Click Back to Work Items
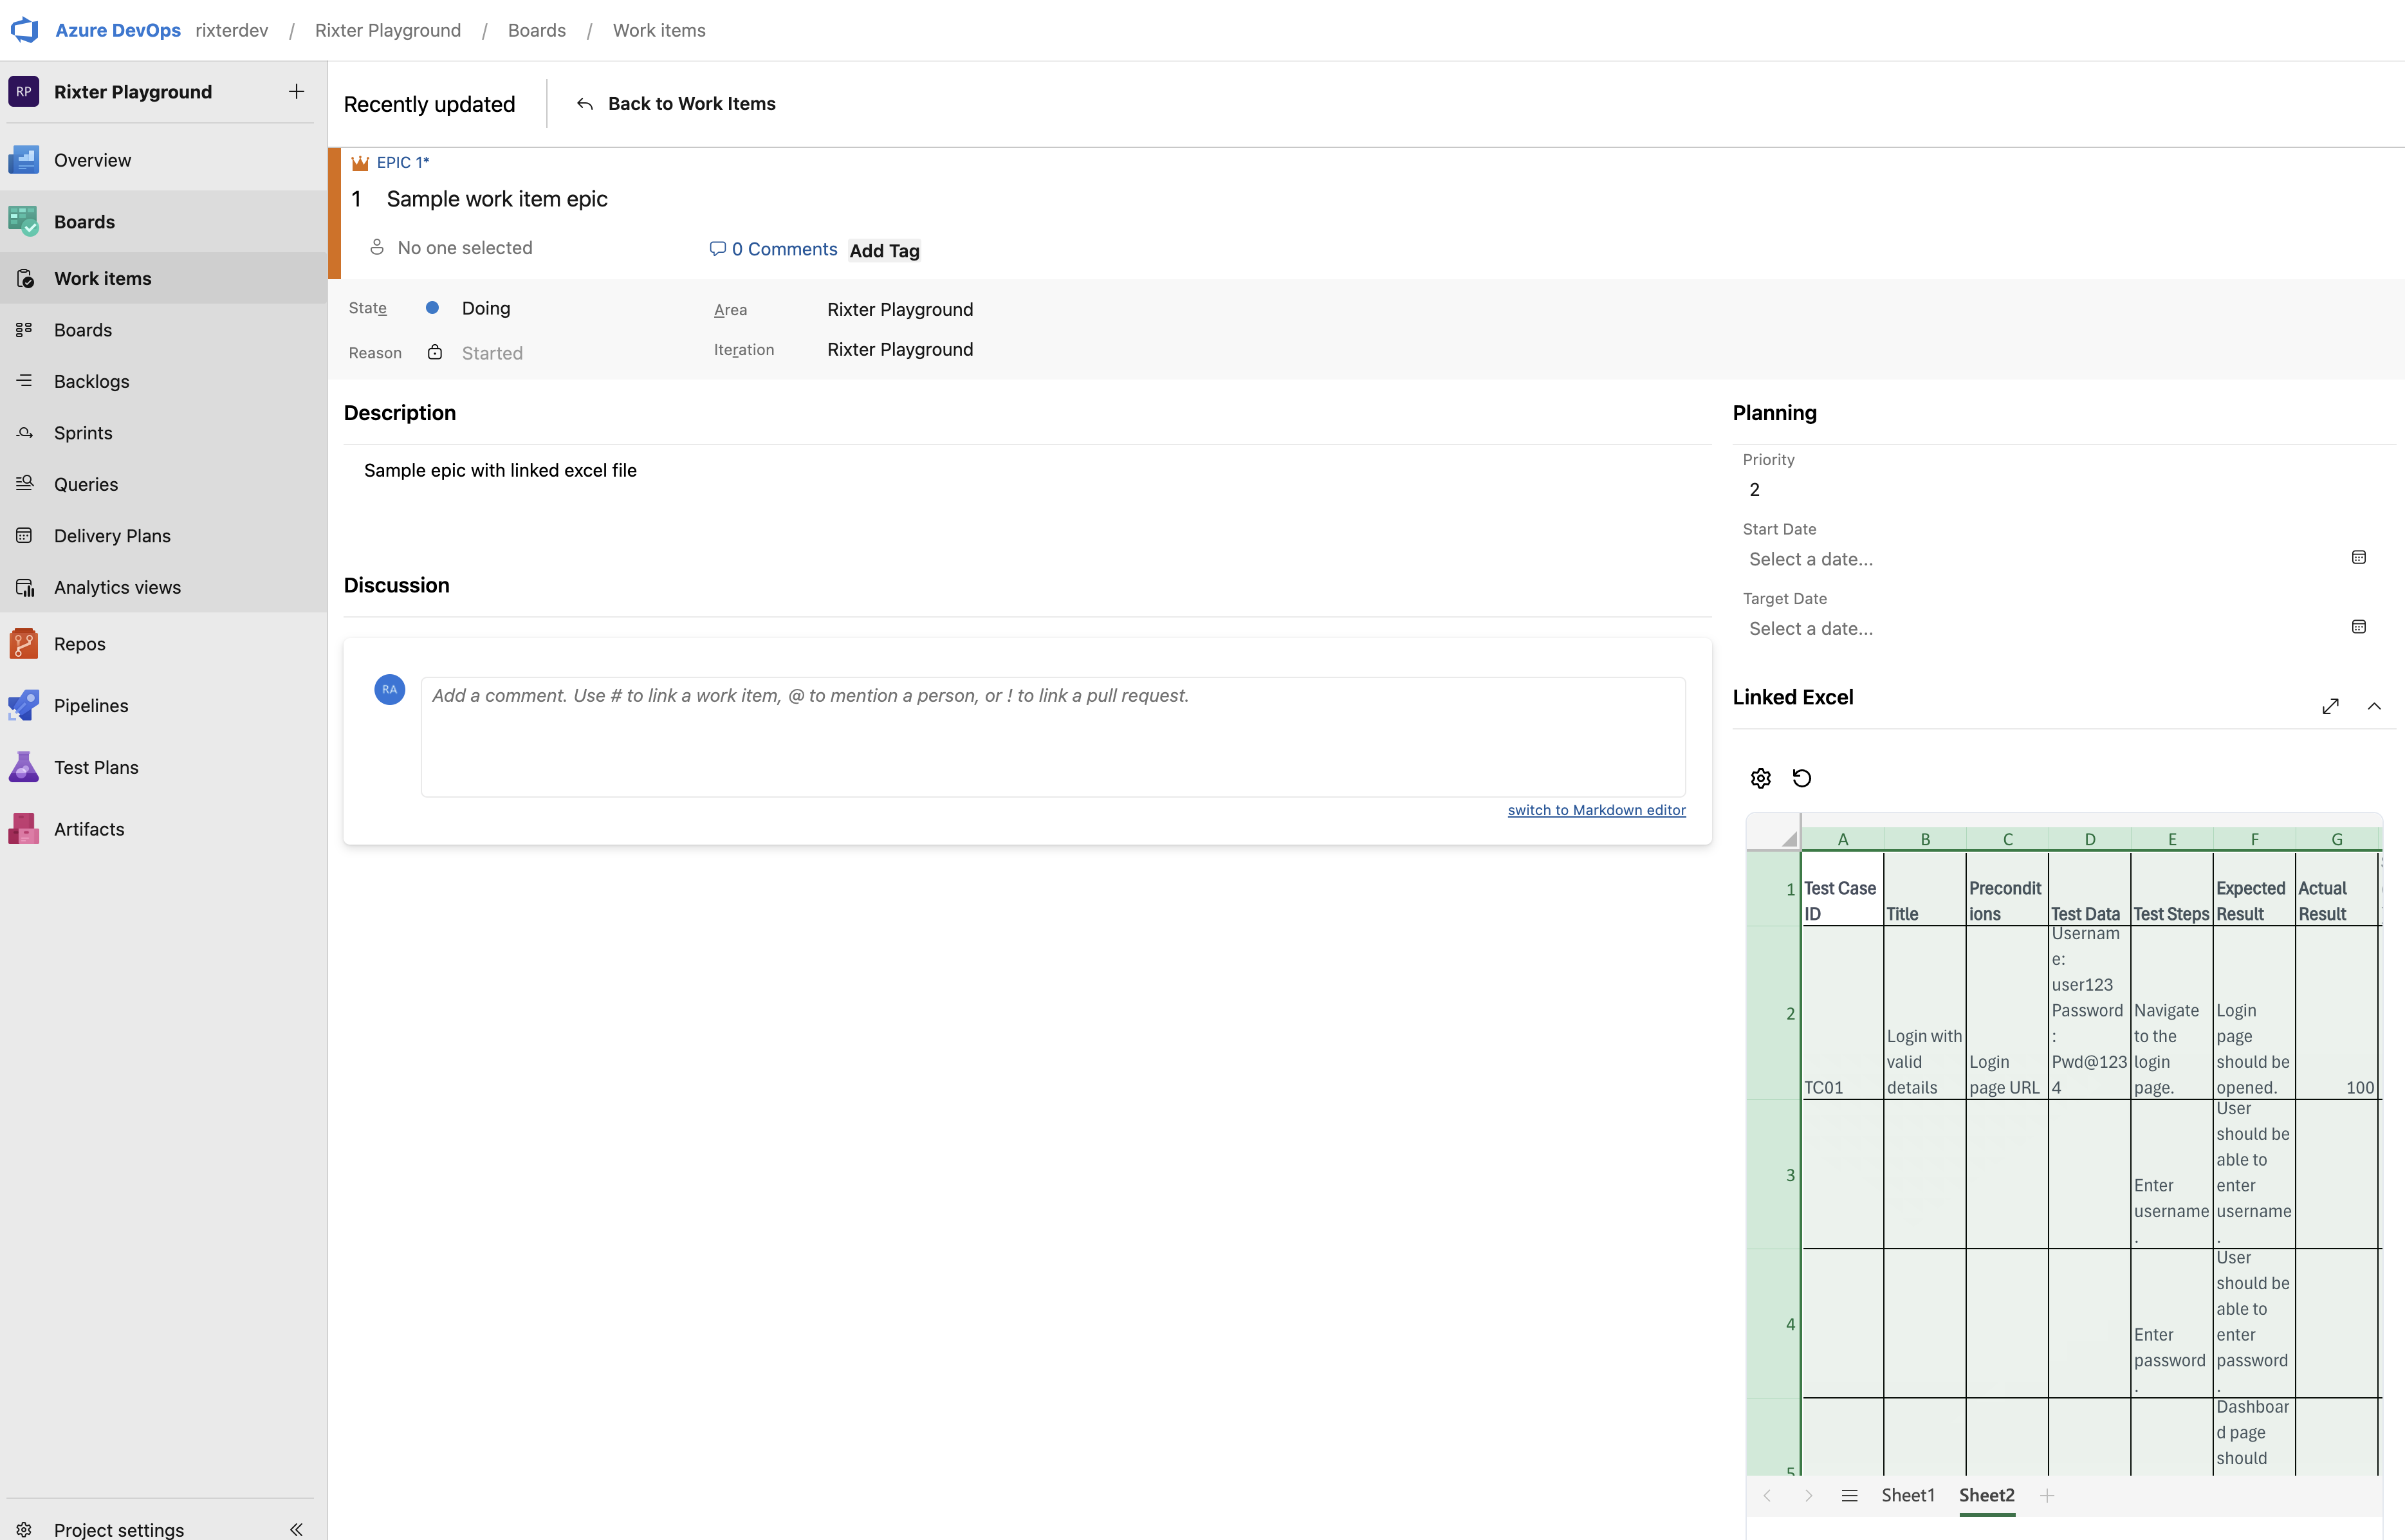 pos(692,103)
